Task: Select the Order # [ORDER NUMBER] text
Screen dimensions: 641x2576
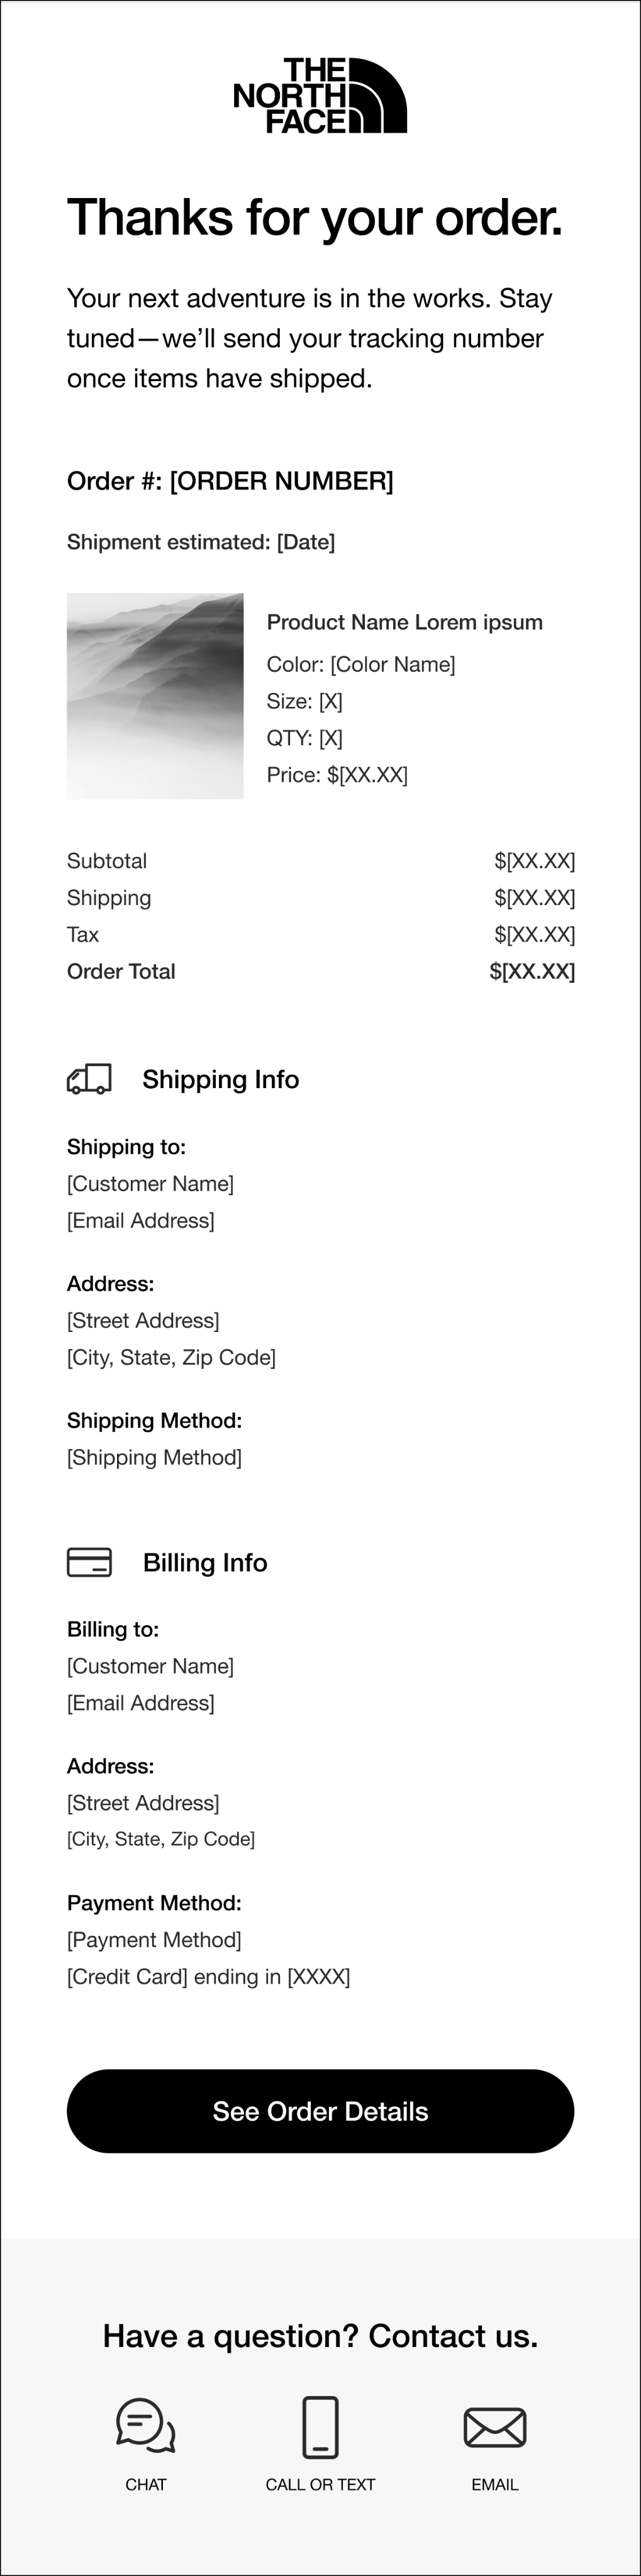Action: coord(230,481)
